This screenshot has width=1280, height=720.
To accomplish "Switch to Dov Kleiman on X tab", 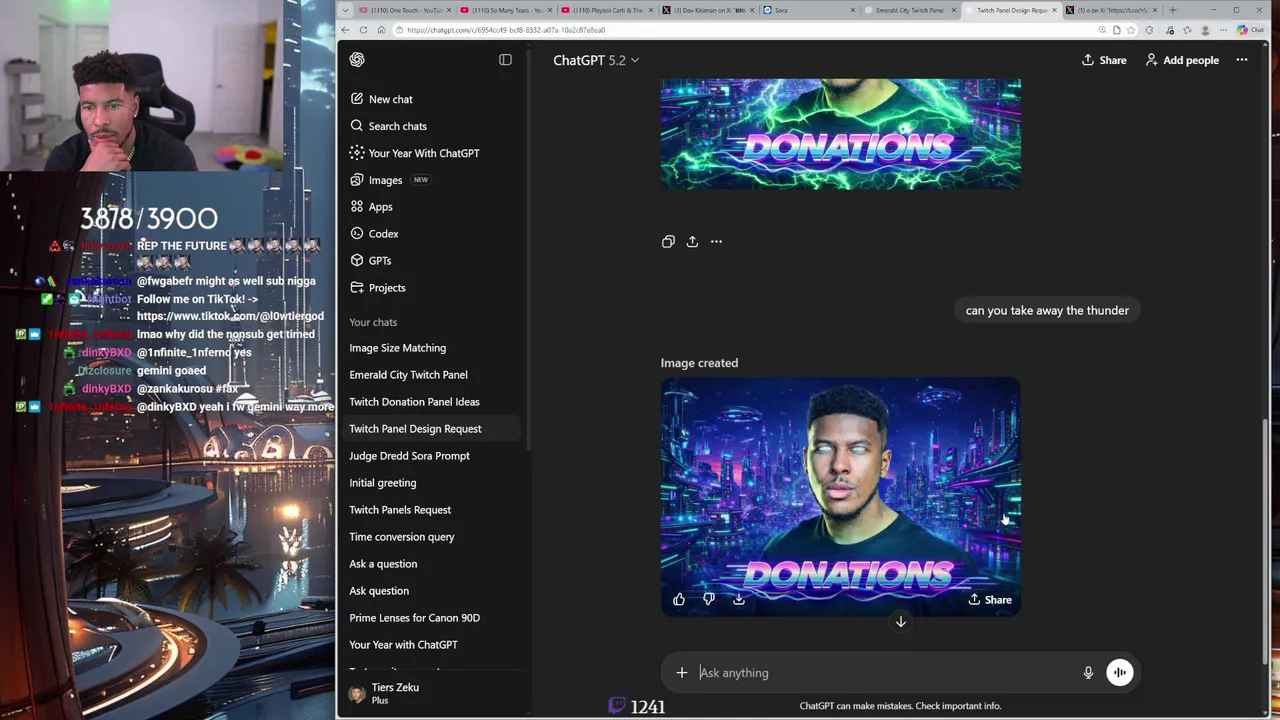I will click(x=707, y=10).
